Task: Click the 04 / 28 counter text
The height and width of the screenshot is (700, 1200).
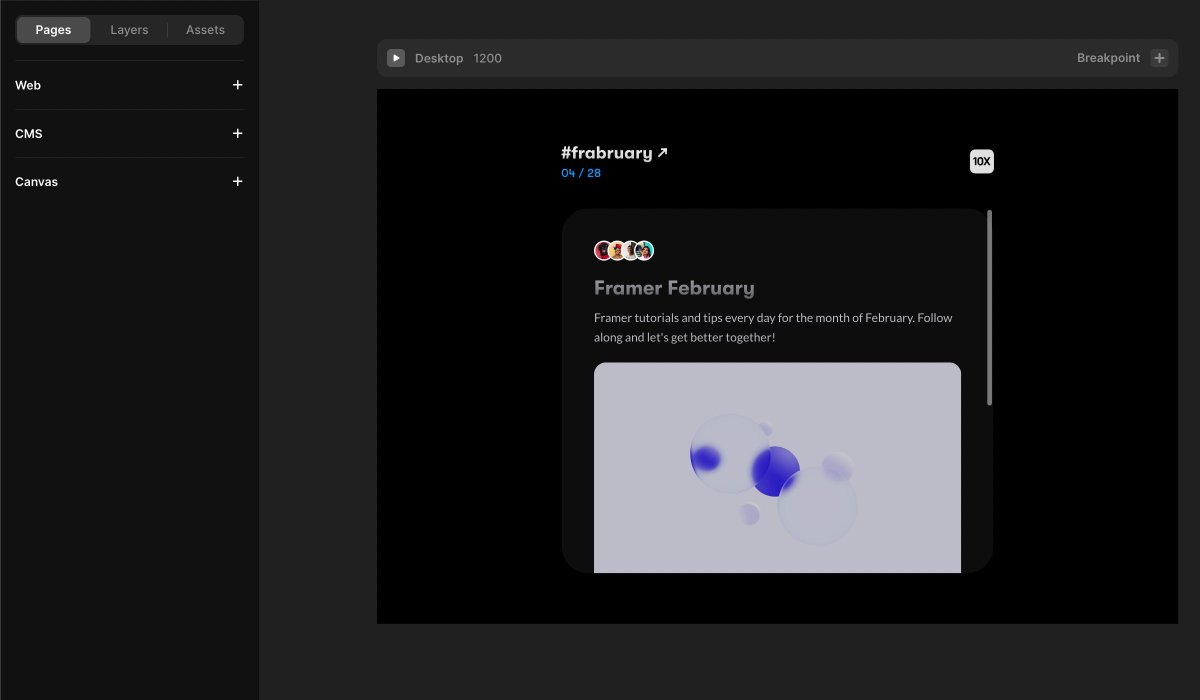Action: point(581,173)
